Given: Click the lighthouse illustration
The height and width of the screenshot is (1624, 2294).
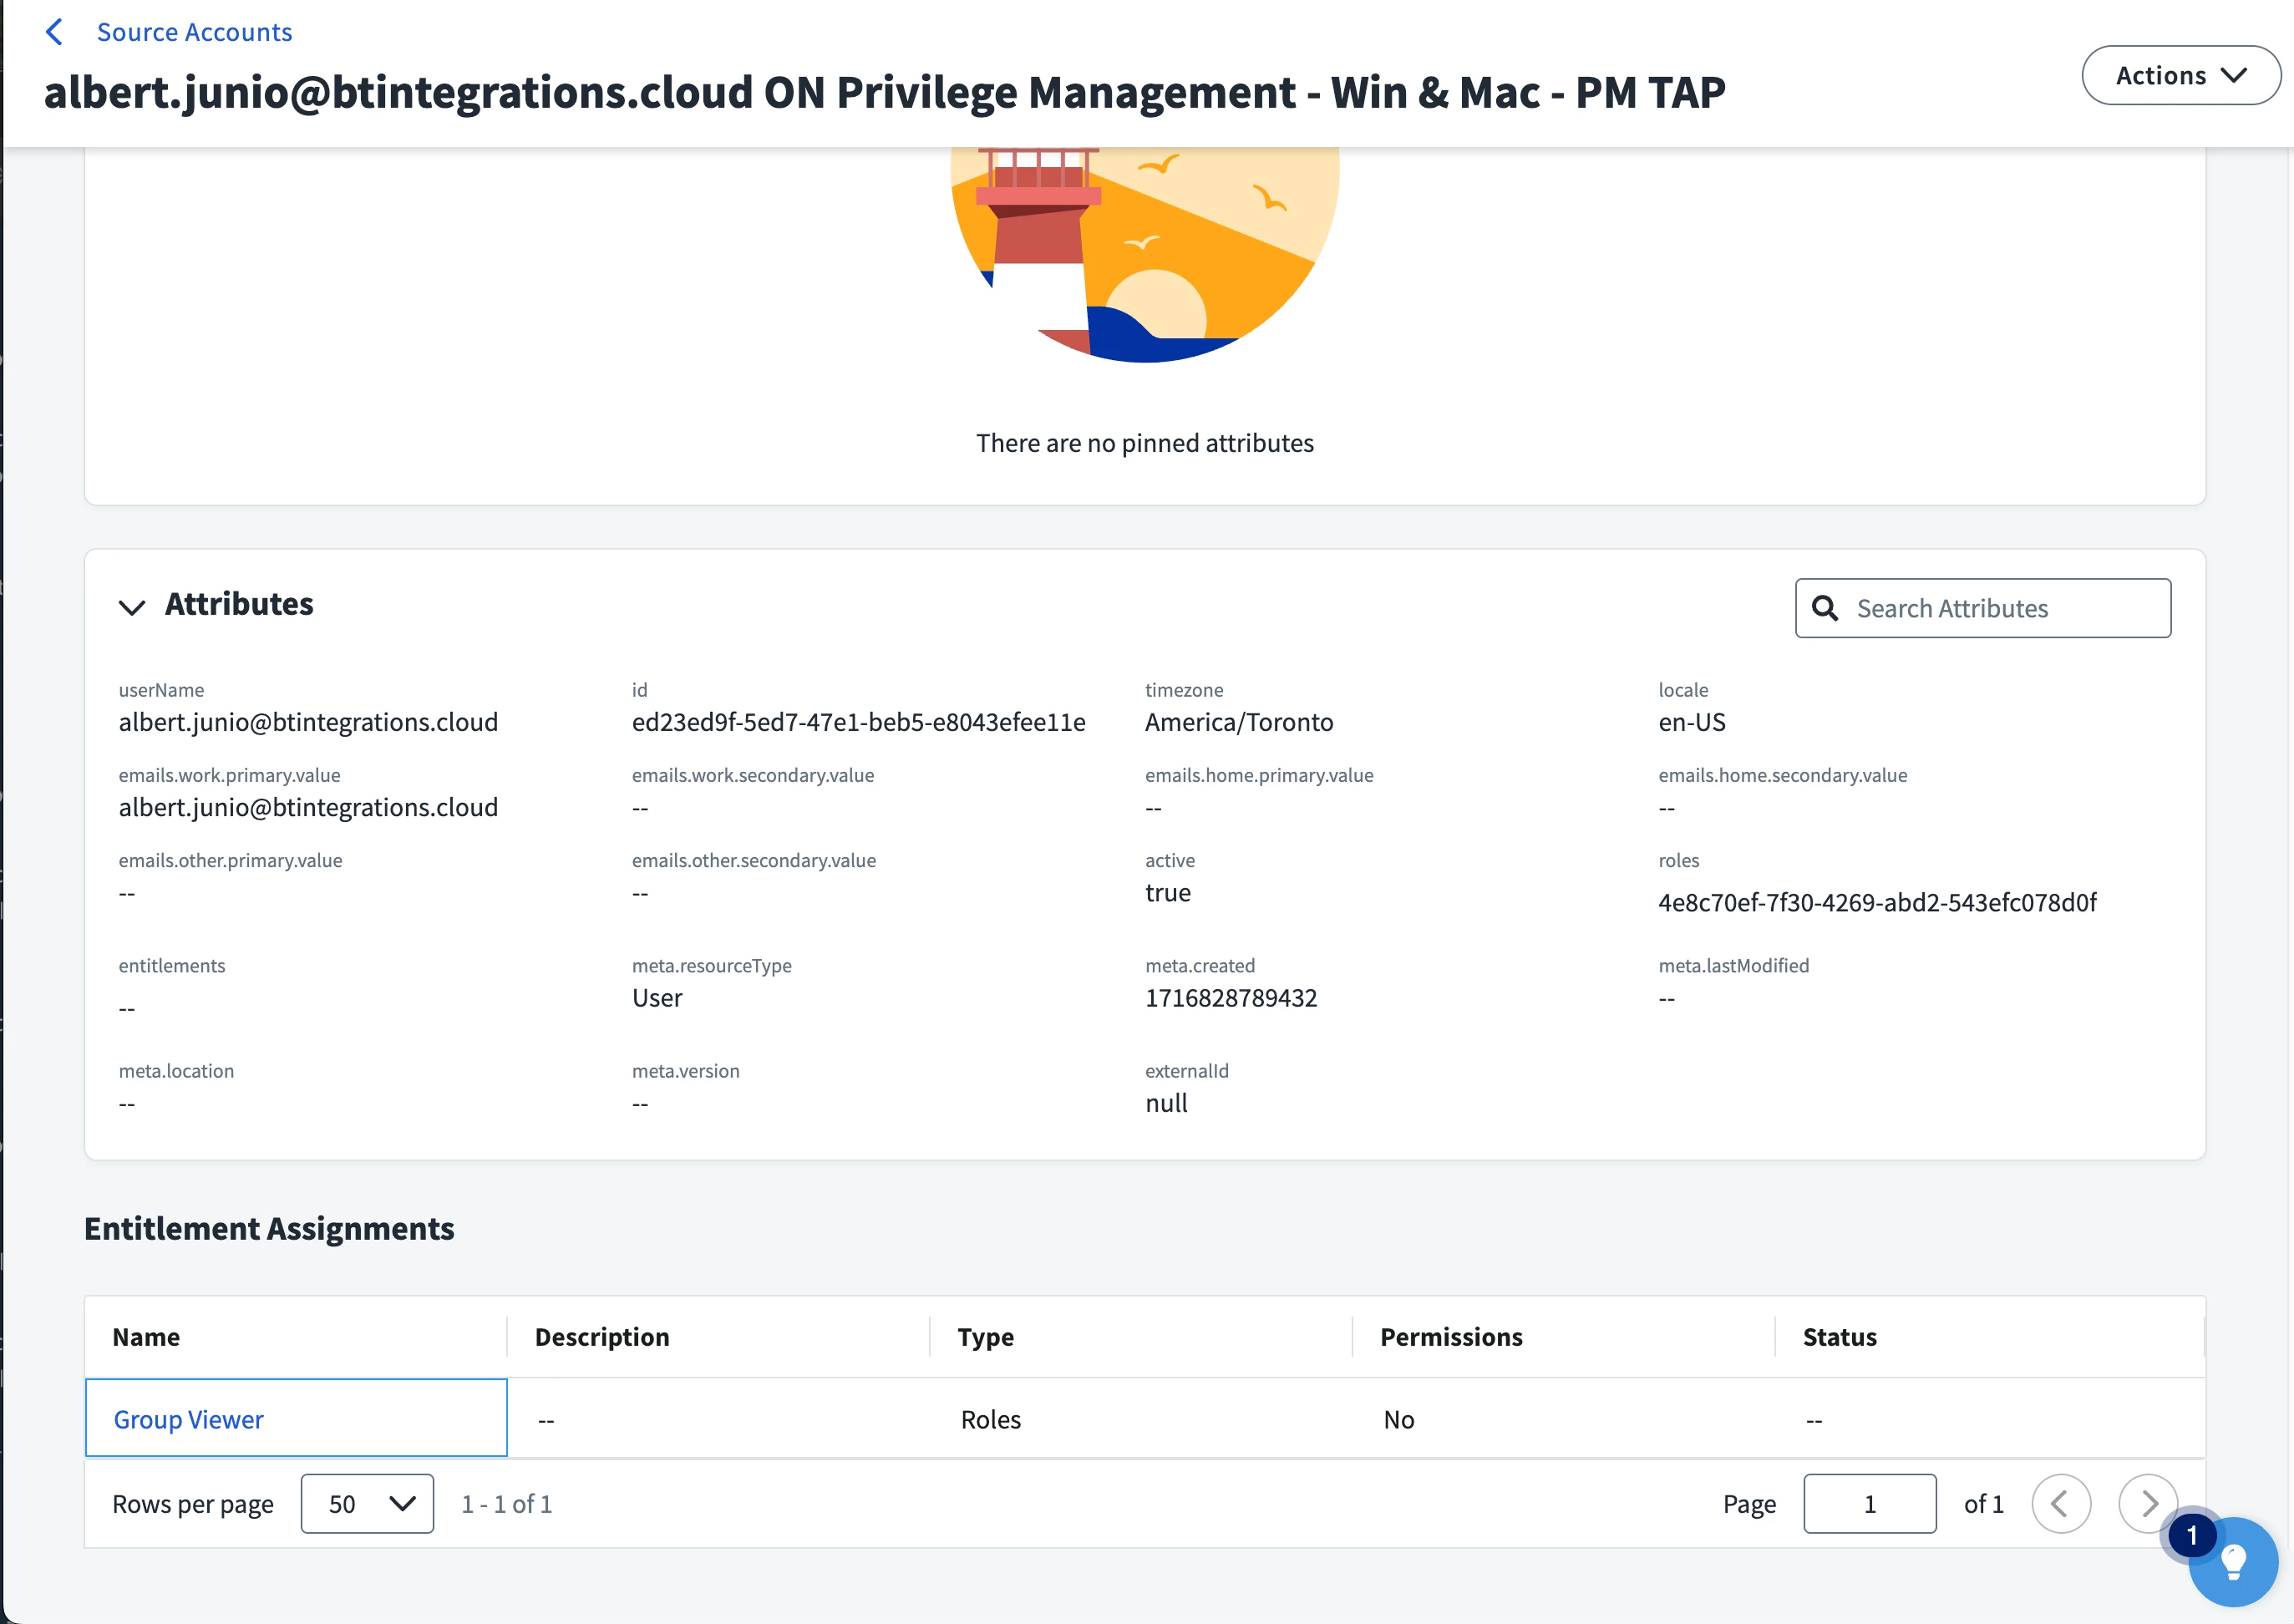Looking at the screenshot, I should click(1145, 255).
